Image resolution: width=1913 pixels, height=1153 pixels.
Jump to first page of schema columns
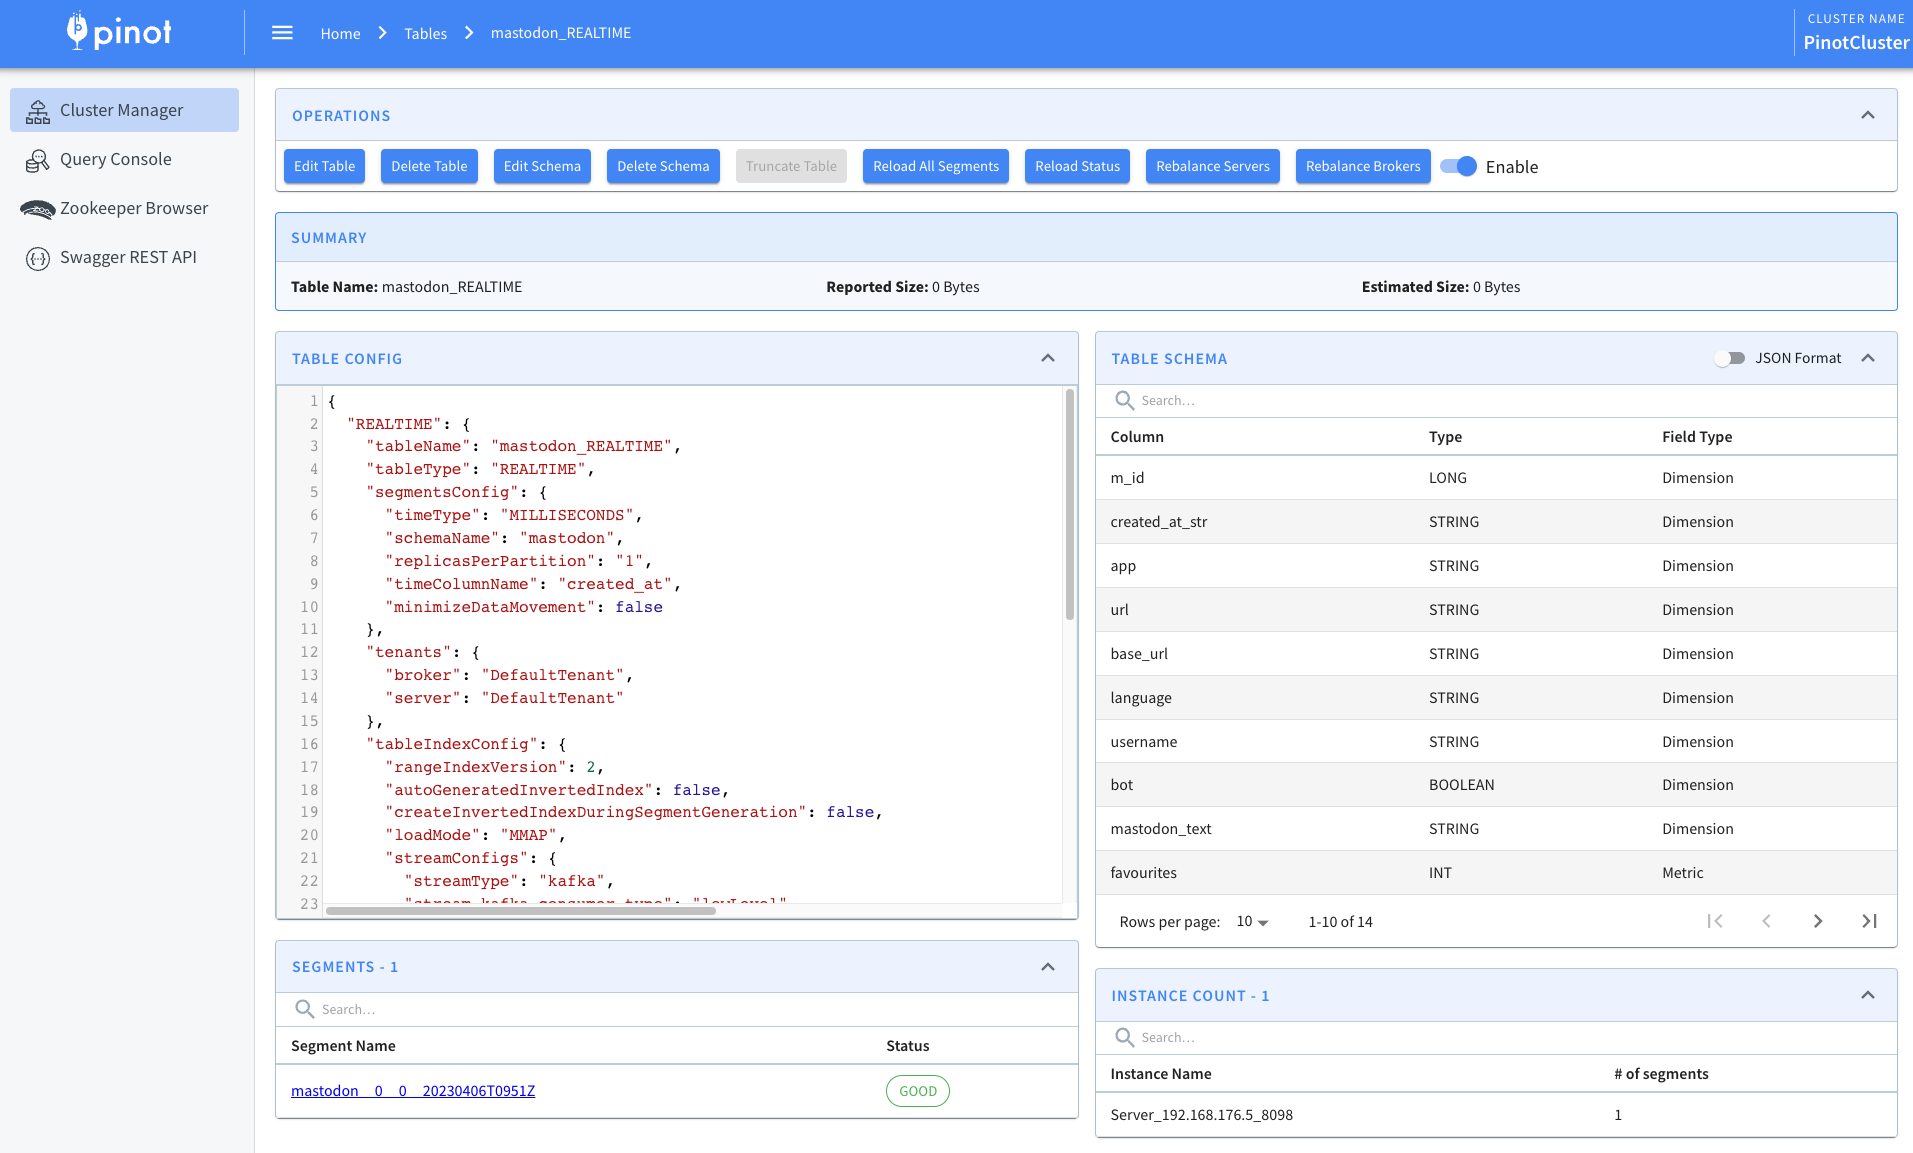click(1716, 921)
